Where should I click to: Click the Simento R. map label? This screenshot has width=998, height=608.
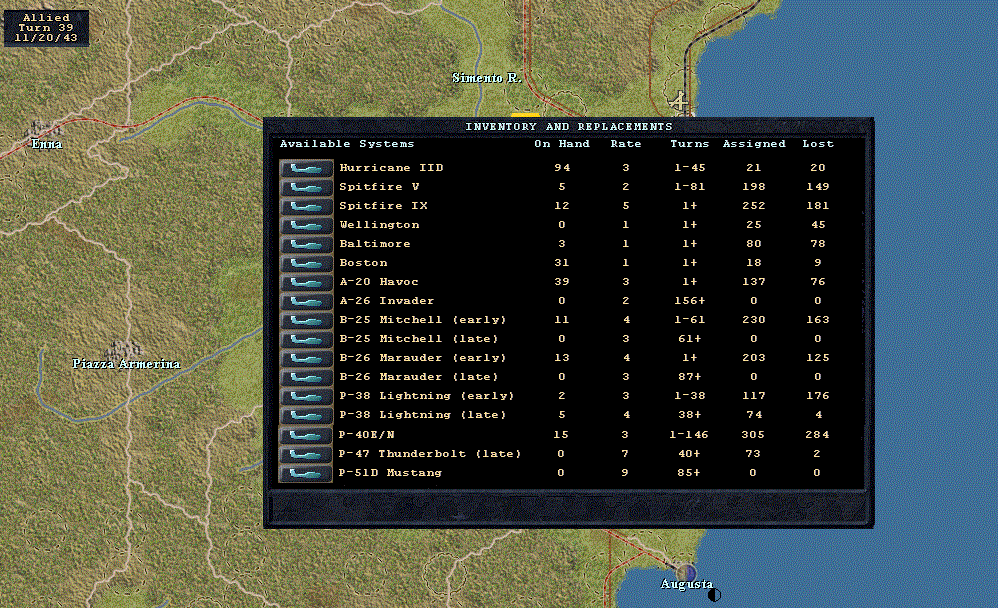coord(487,78)
